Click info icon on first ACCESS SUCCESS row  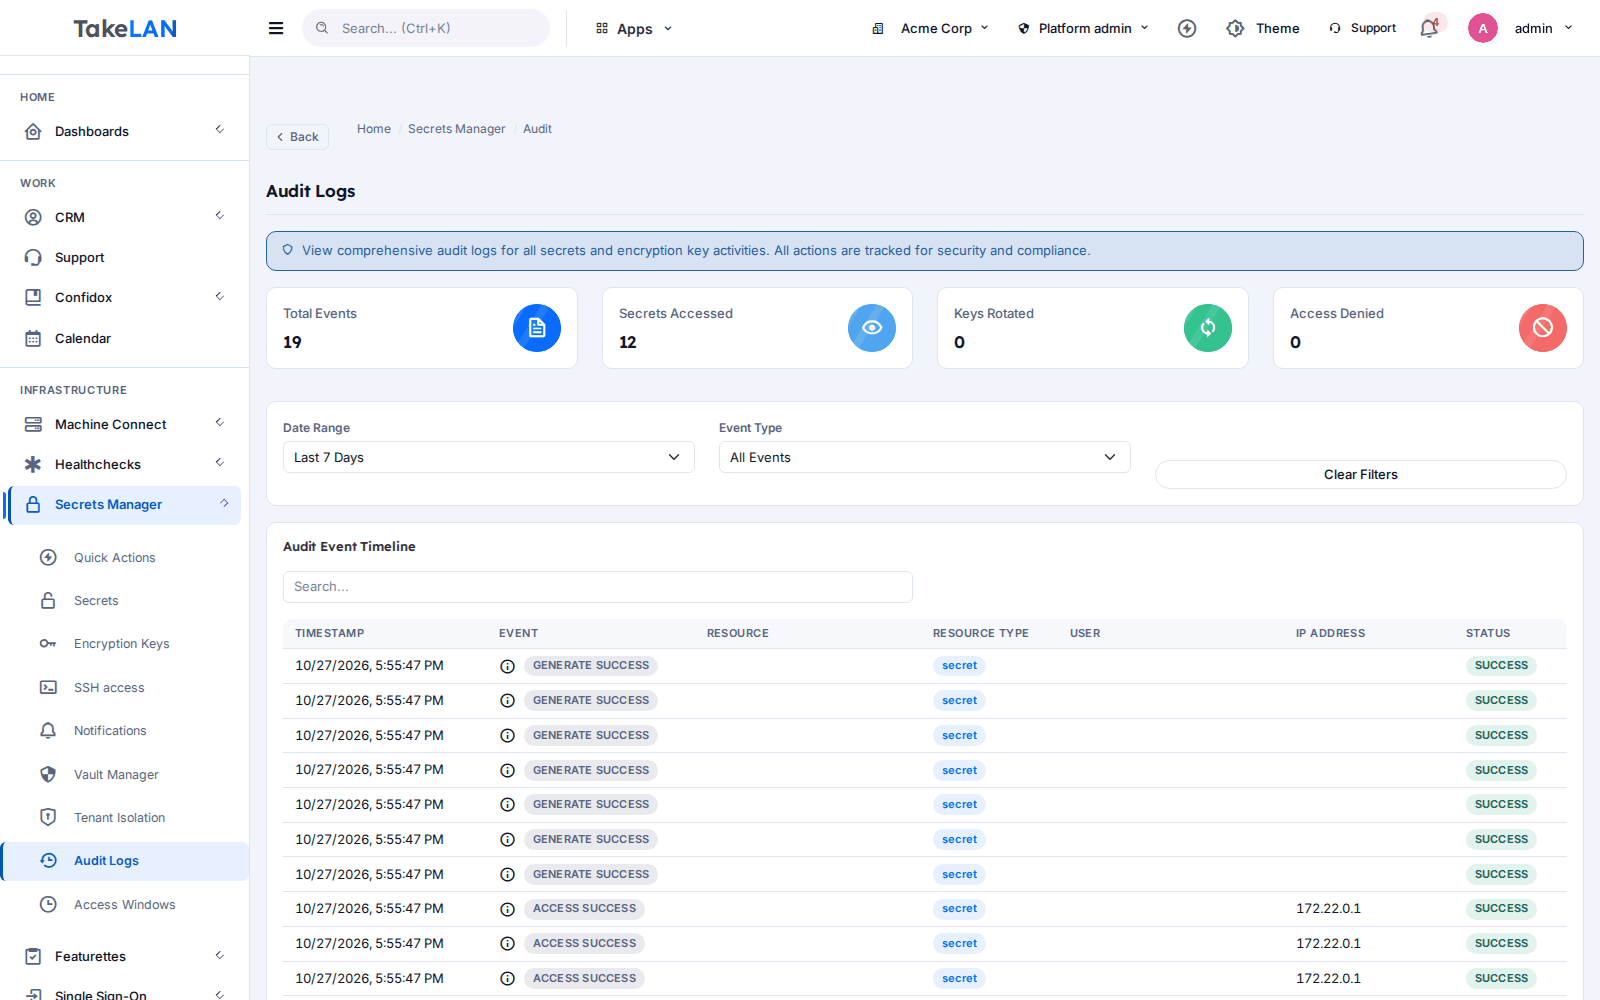click(507, 909)
